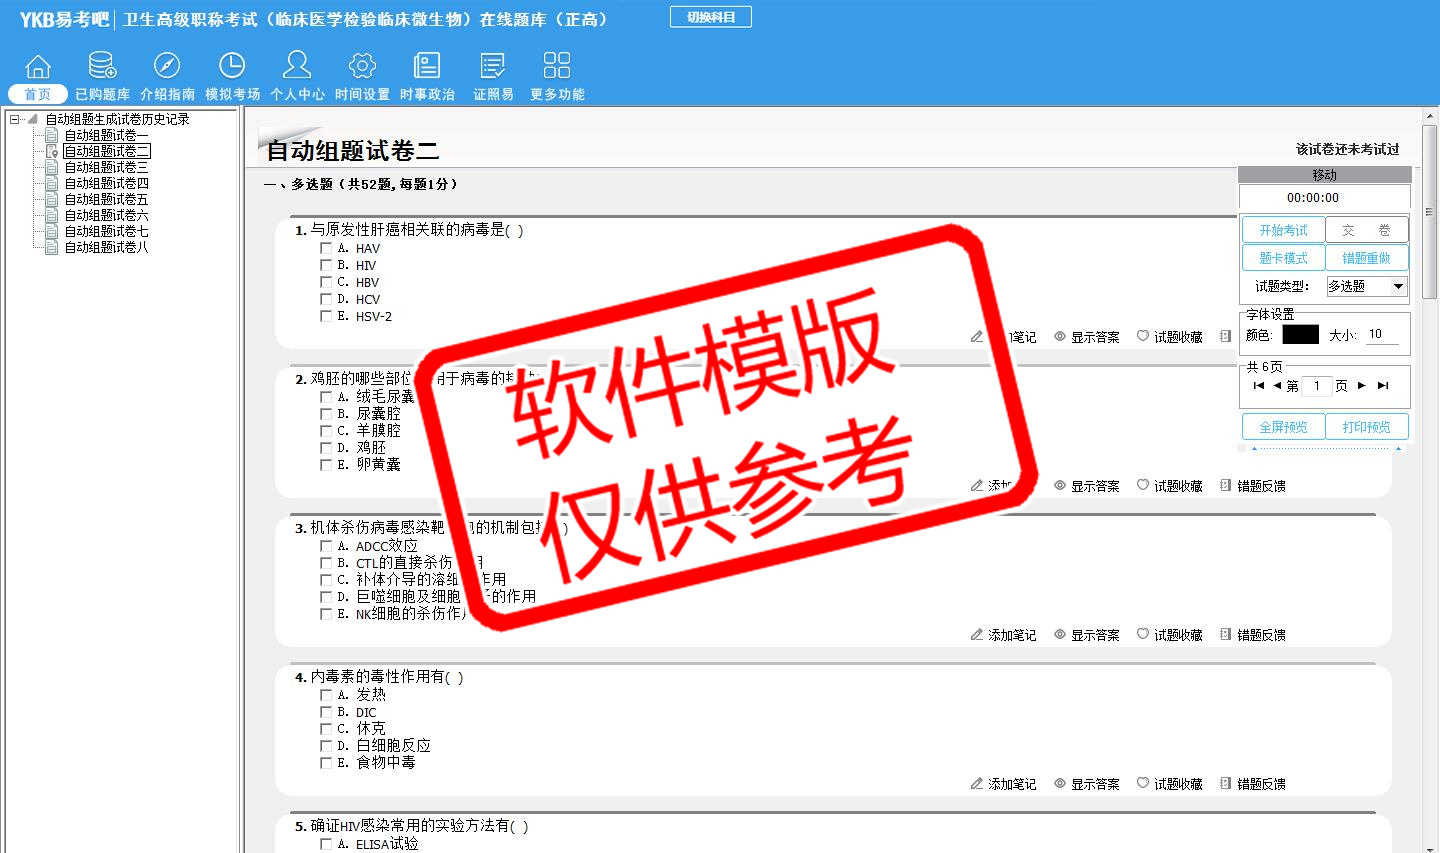Image resolution: width=1440 pixels, height=853 pixels.
Task: Click the exam timer 00:00:00
Action: click(x=1313, y=198)
